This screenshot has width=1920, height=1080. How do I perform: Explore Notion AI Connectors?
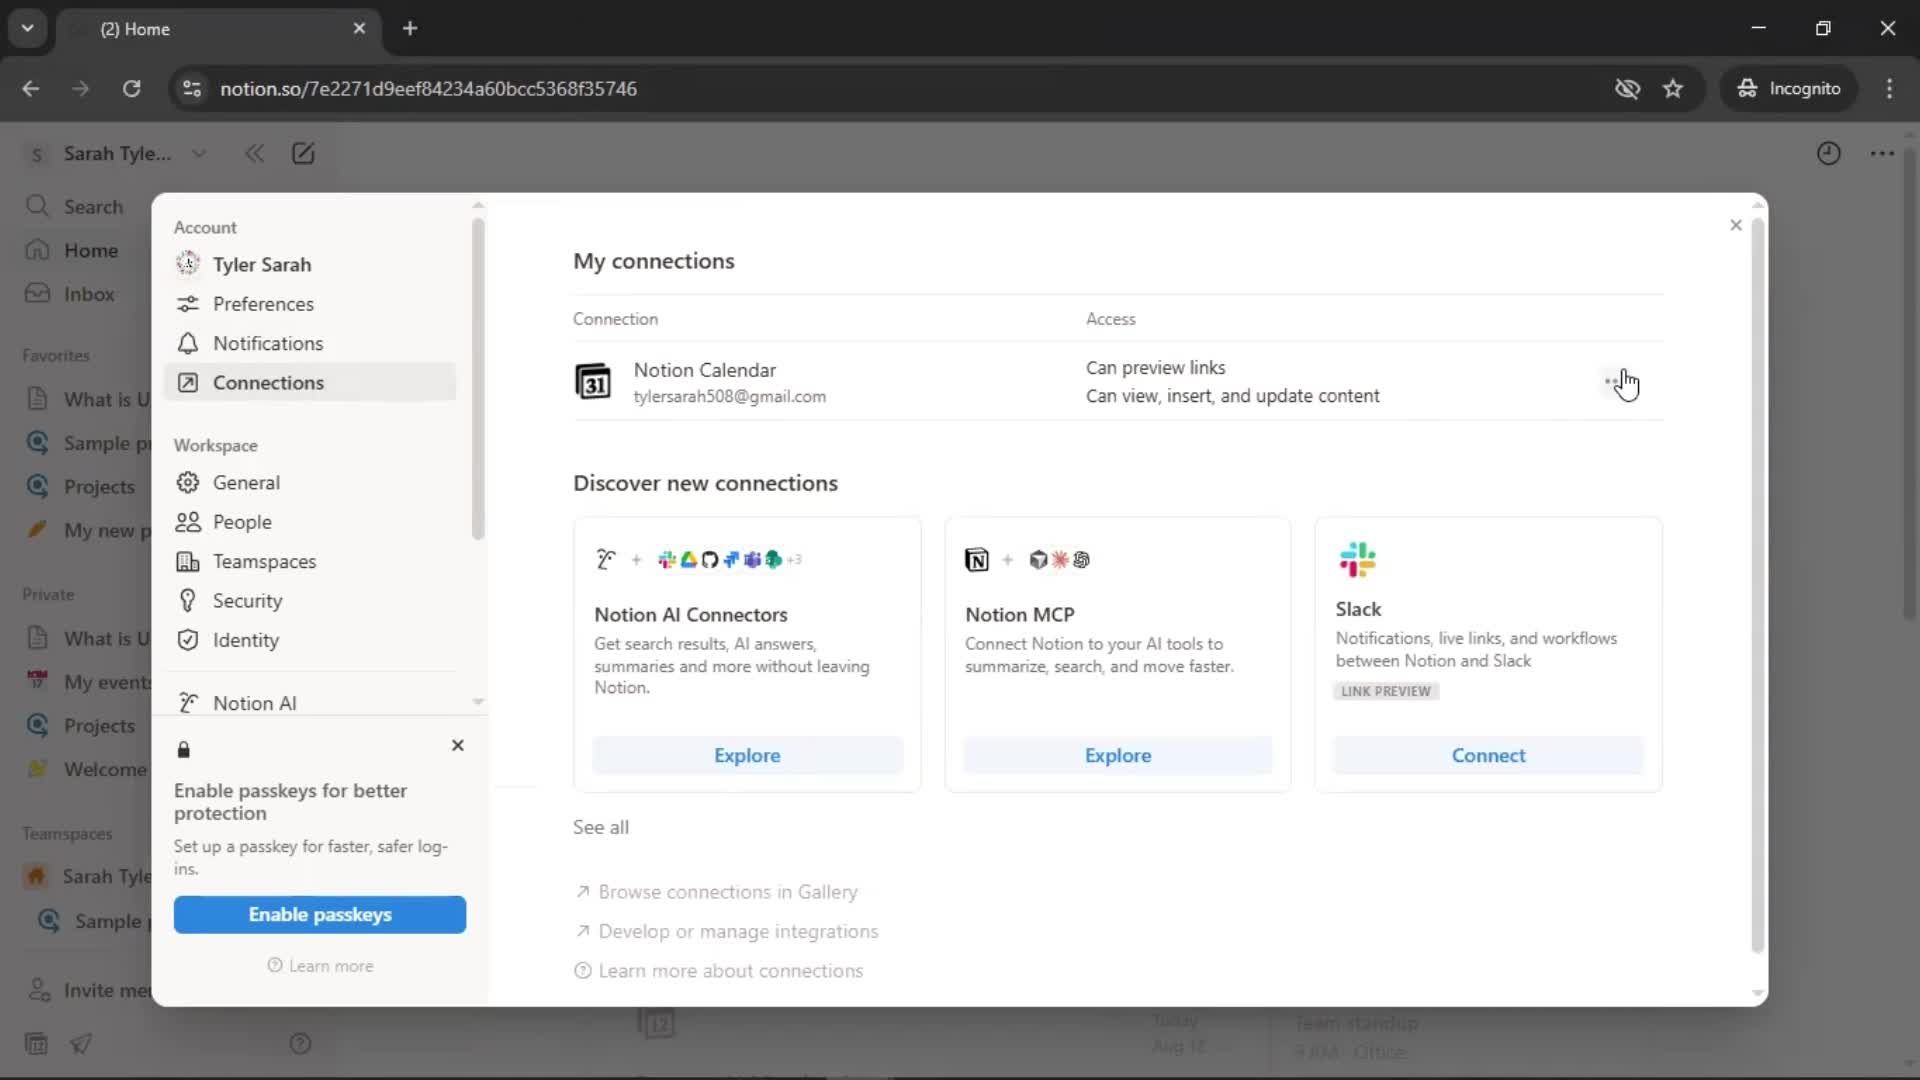747,756
